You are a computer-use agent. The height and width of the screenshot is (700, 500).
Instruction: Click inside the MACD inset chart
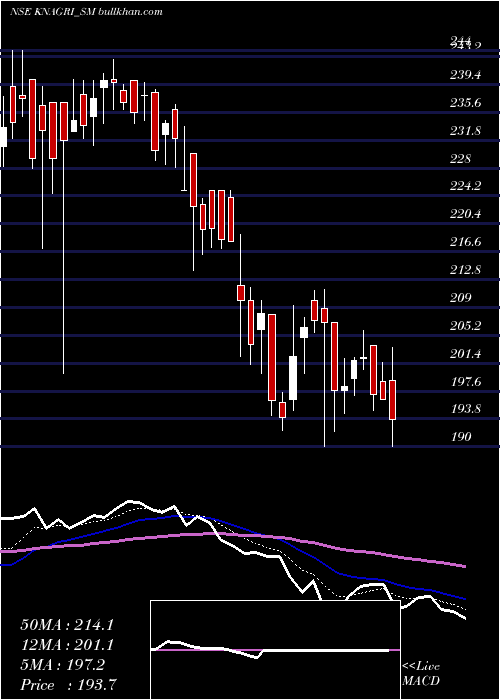[x=275, y=650]
